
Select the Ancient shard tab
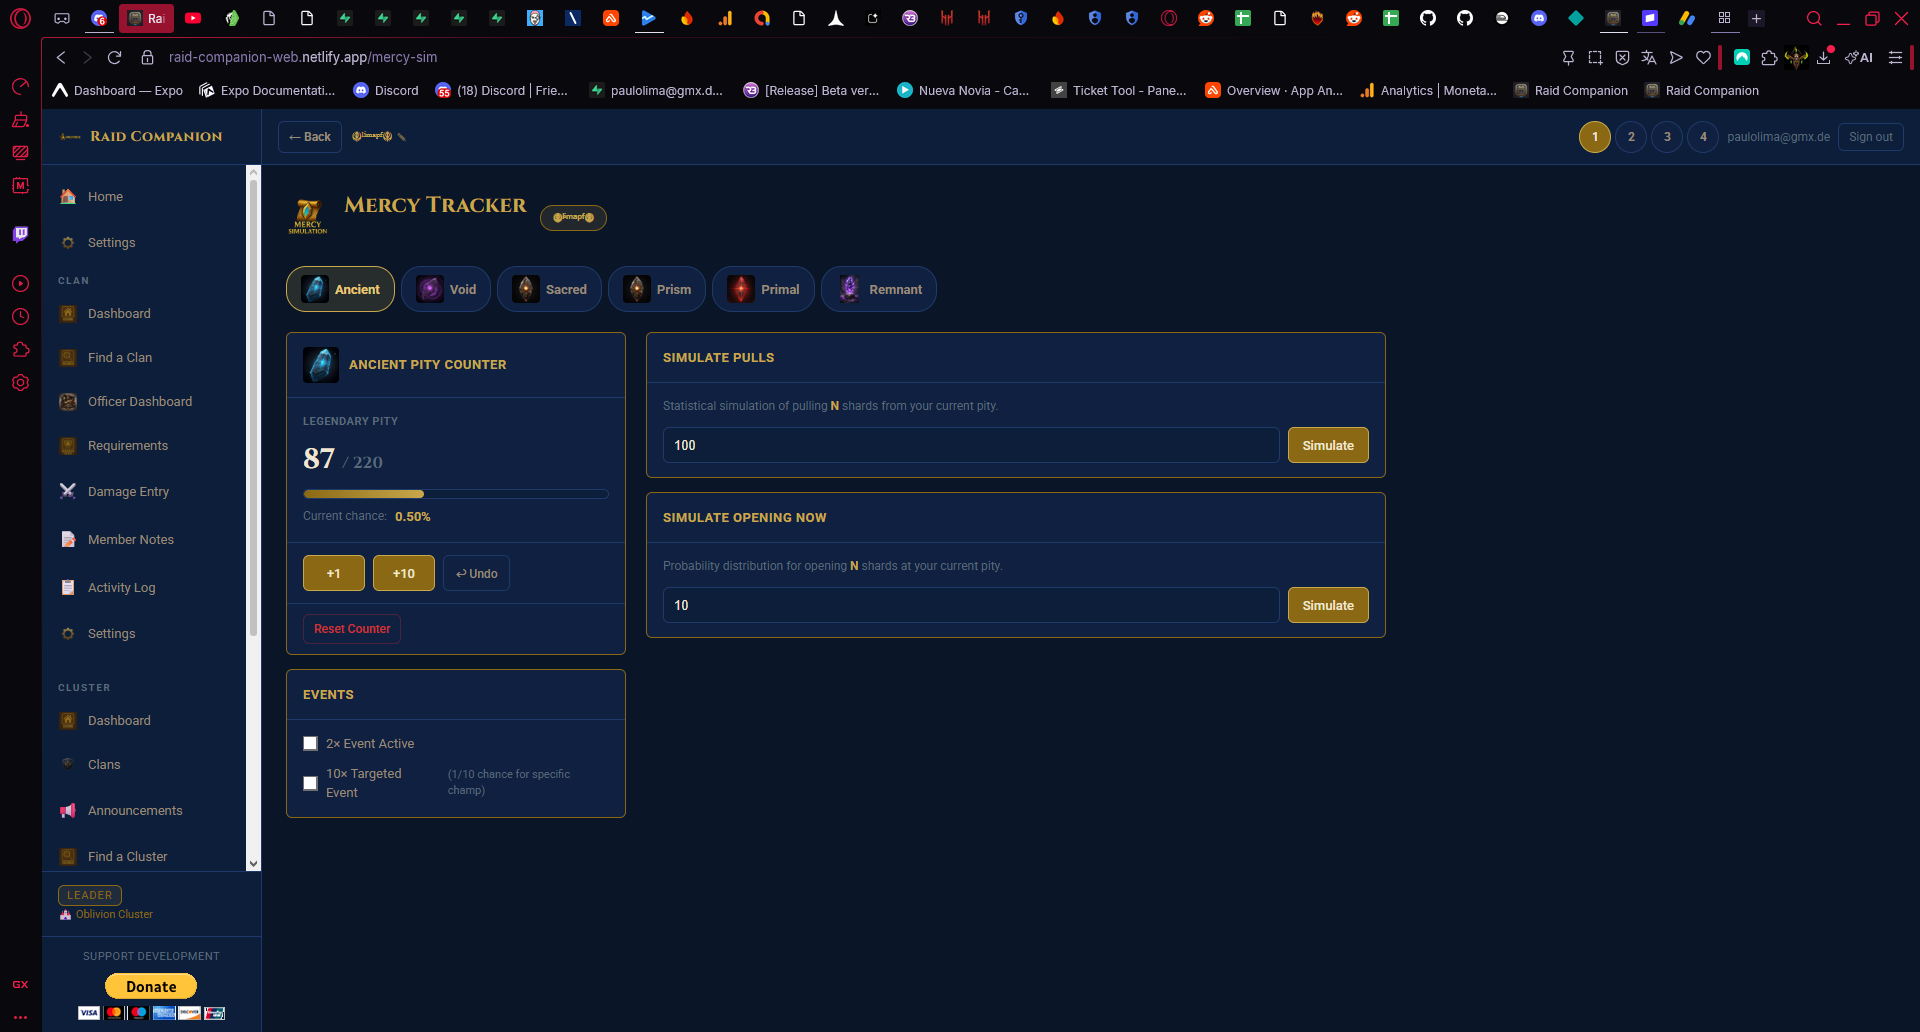pos(340,289)
